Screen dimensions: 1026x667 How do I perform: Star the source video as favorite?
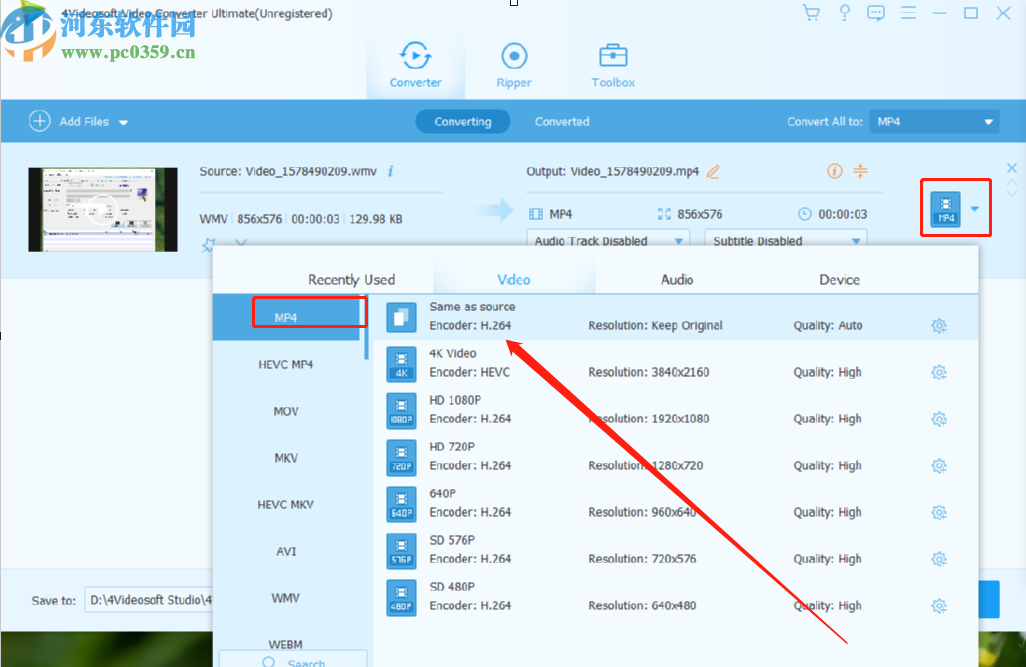point(210,245)
